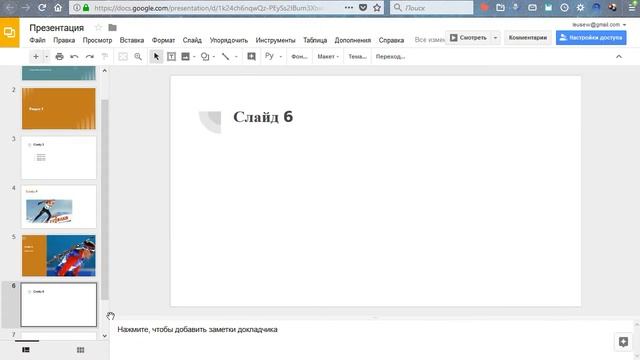The height and width of the screenshot is (360, 640).
Task: Select slide 5 thumbnail
Action: point(59,256)
